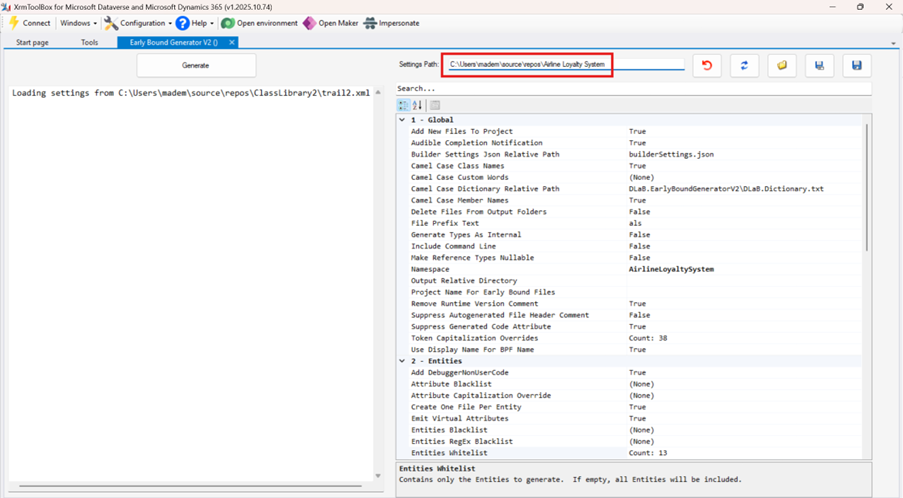Screen dimensions: 903x498
Task: Open settings file with folder icon
Action: (782, 65)
